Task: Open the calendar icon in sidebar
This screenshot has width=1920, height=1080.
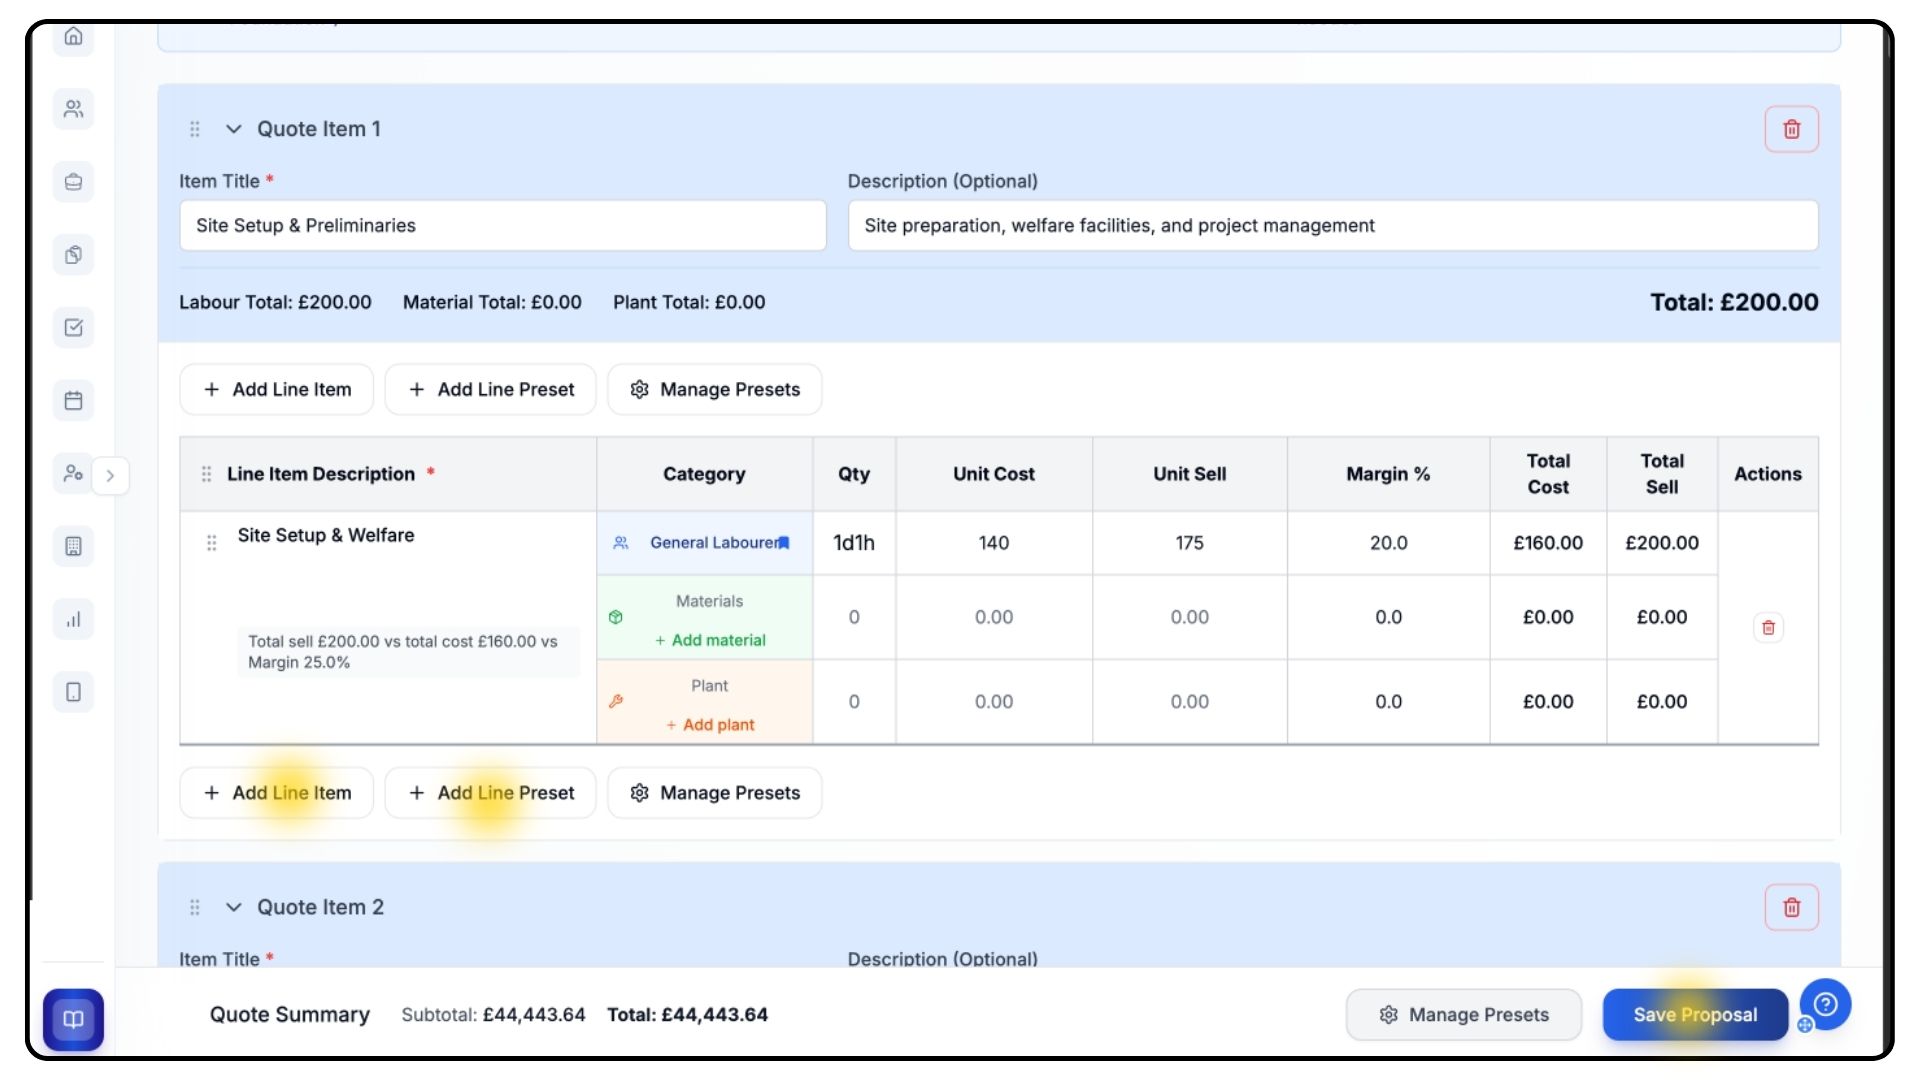Action: point(73,401)
